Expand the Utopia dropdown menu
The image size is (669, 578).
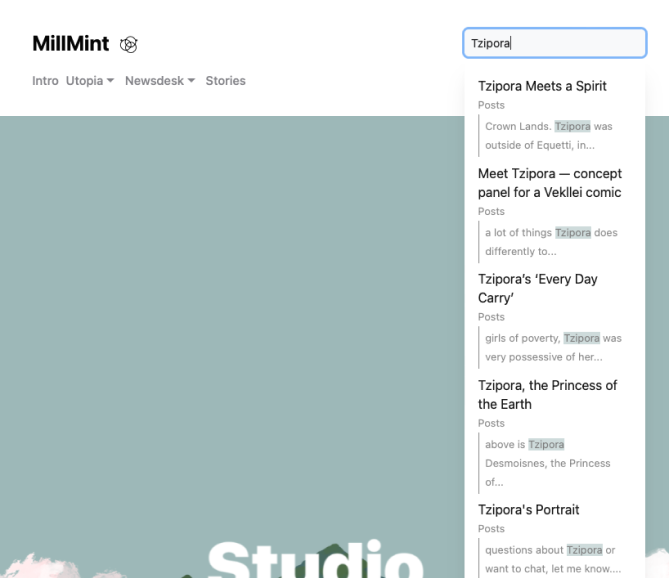[x=90, y=81]
